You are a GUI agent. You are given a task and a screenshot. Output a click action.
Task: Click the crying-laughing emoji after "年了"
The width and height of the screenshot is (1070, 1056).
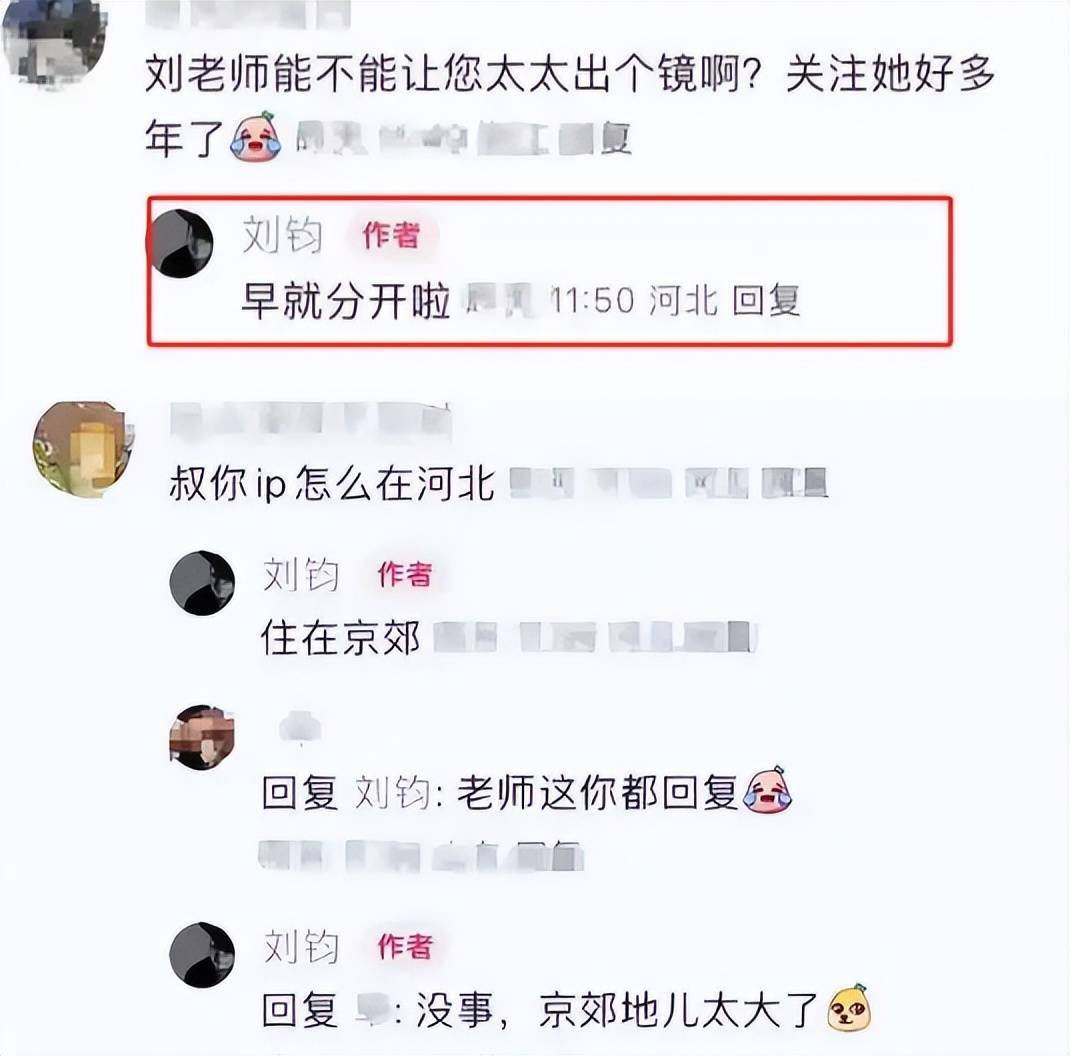(x=256, y=137)
